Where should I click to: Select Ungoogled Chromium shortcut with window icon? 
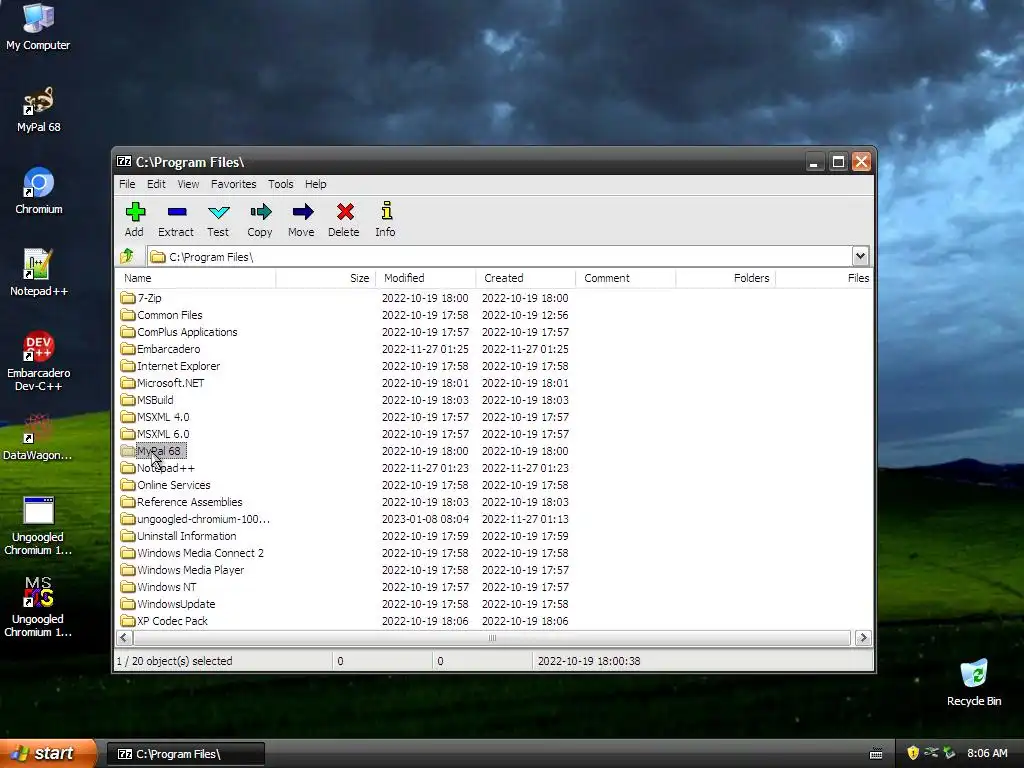click(38, 526)
